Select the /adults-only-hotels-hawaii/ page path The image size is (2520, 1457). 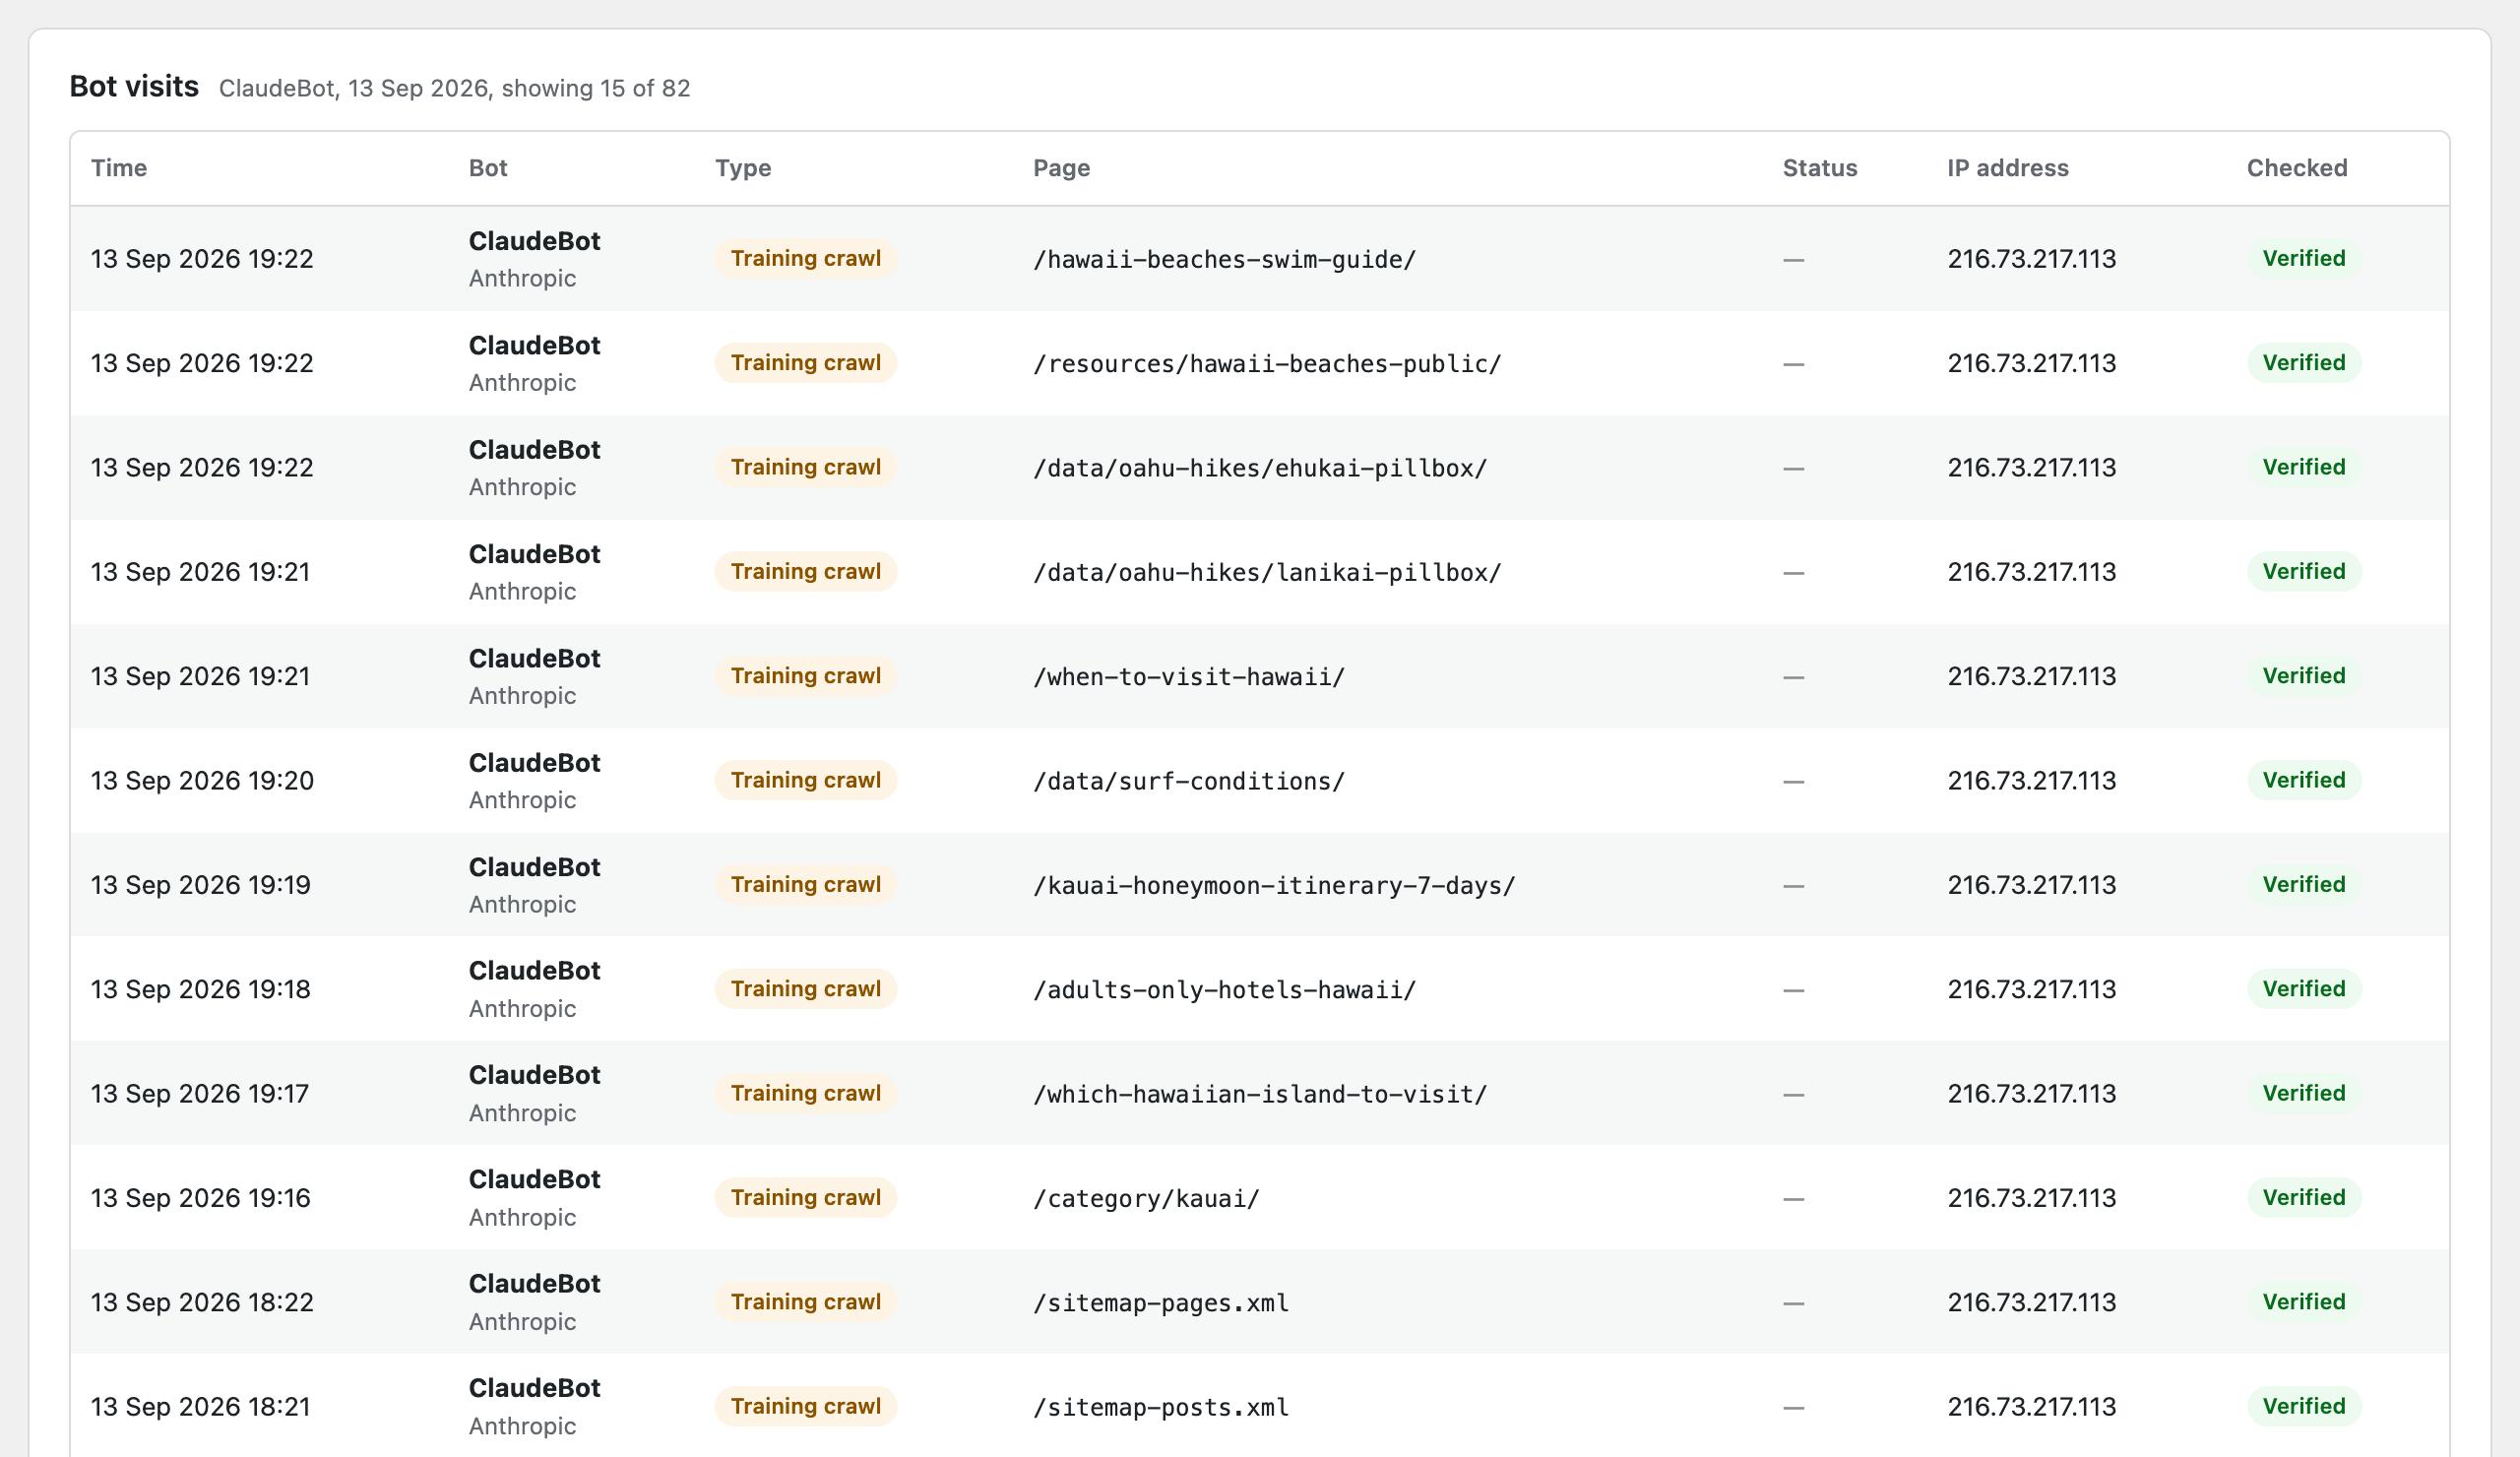(x=1224, y=990)
